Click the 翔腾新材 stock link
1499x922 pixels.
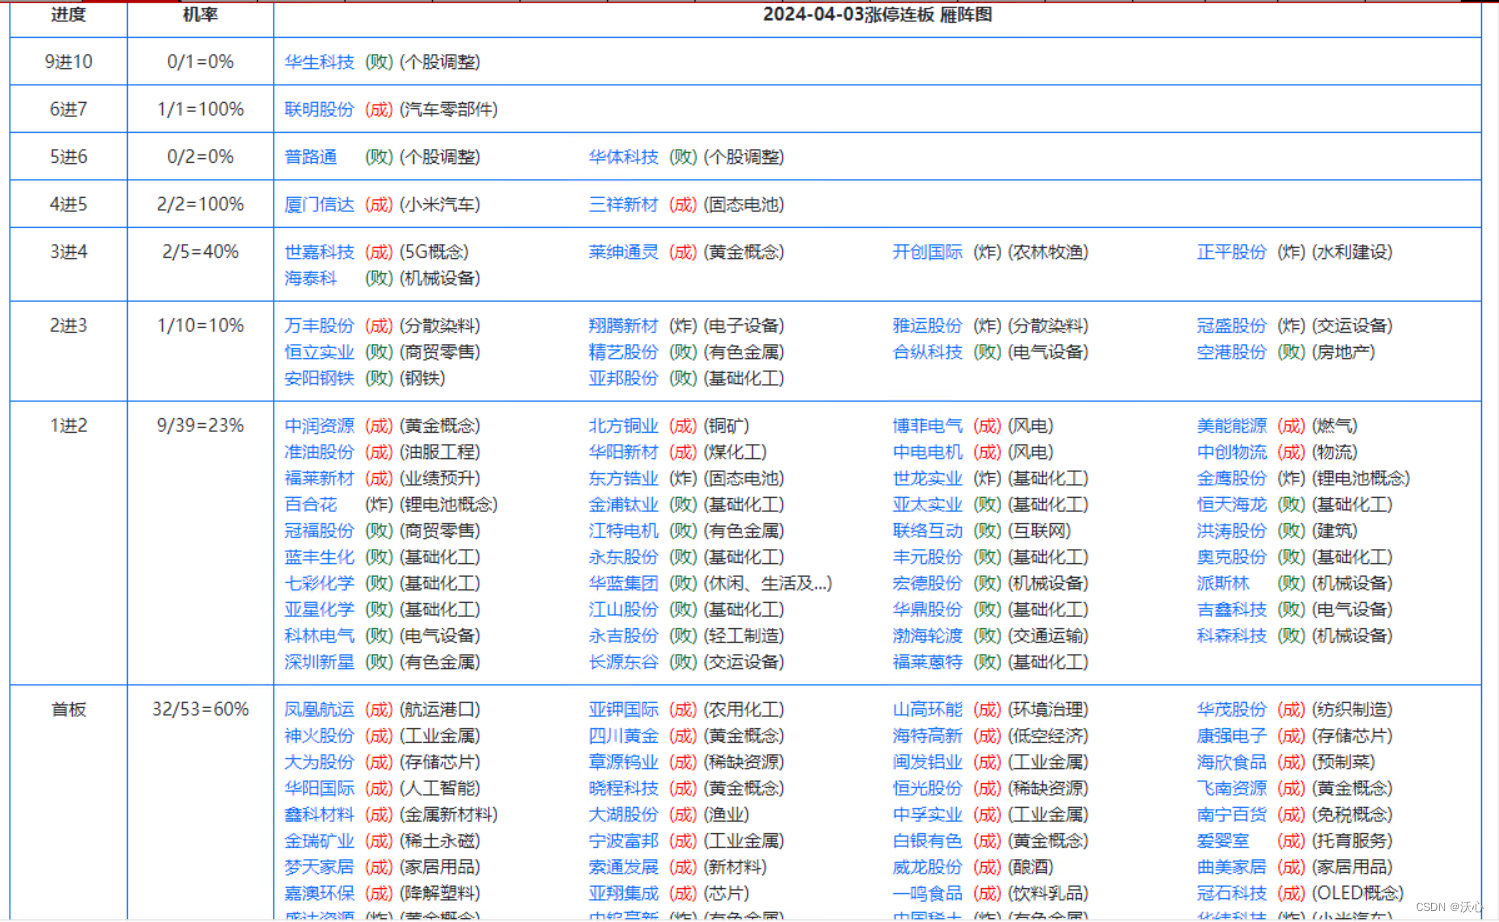(x=623, y=326)
